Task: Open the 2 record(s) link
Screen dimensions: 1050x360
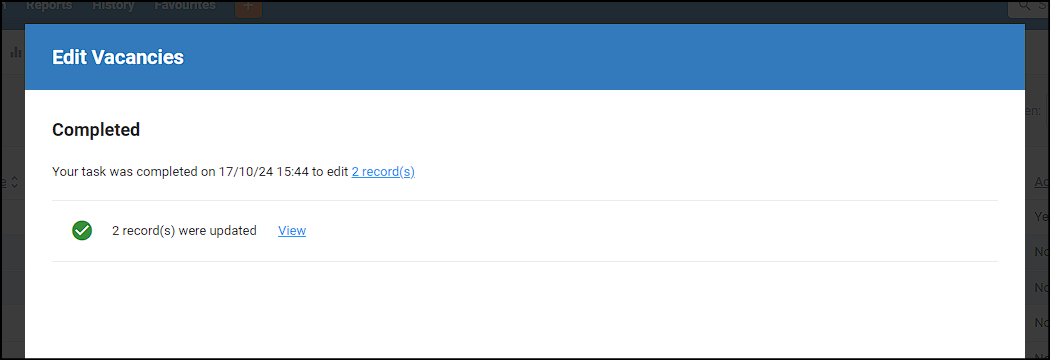Action: pyautogui.click(x=383, y=172)
